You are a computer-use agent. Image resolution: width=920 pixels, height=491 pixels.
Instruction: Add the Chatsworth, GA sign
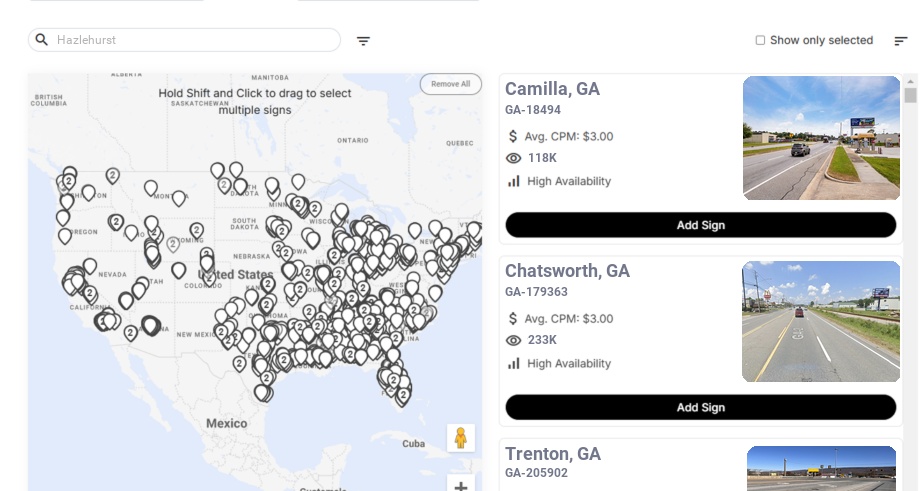(x=700, y=407)
